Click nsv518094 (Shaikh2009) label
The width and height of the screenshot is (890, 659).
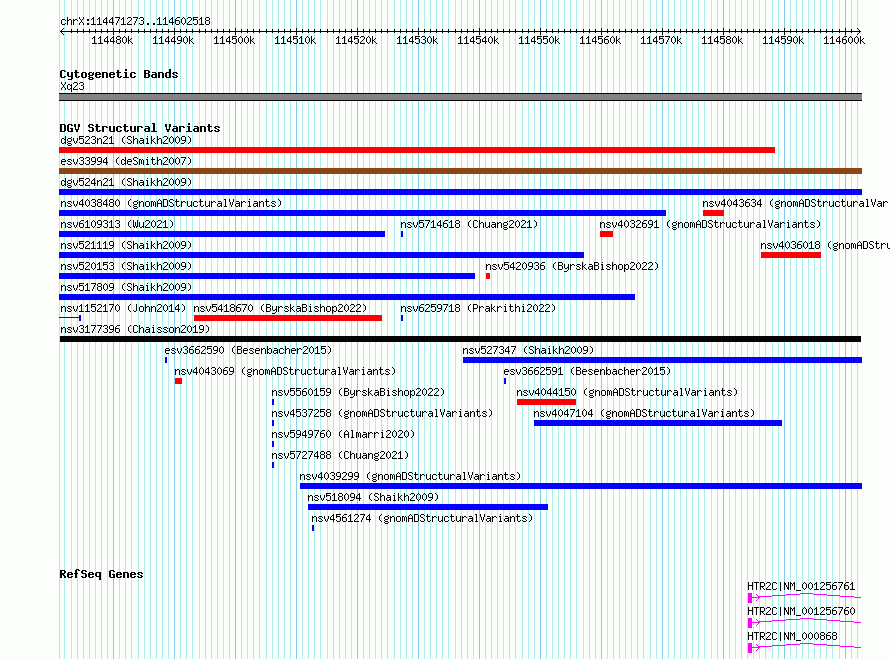tap(373, 497)
